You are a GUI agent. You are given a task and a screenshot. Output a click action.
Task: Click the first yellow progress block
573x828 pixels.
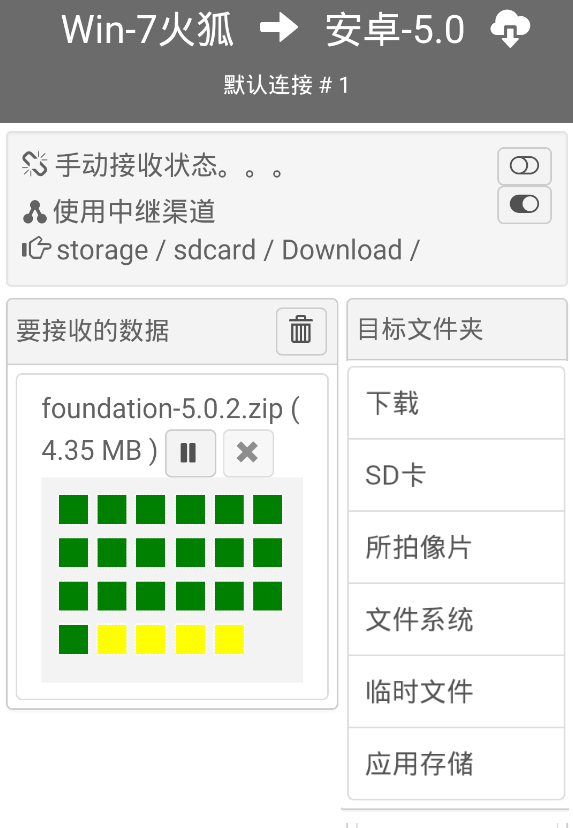coord(112,639)
